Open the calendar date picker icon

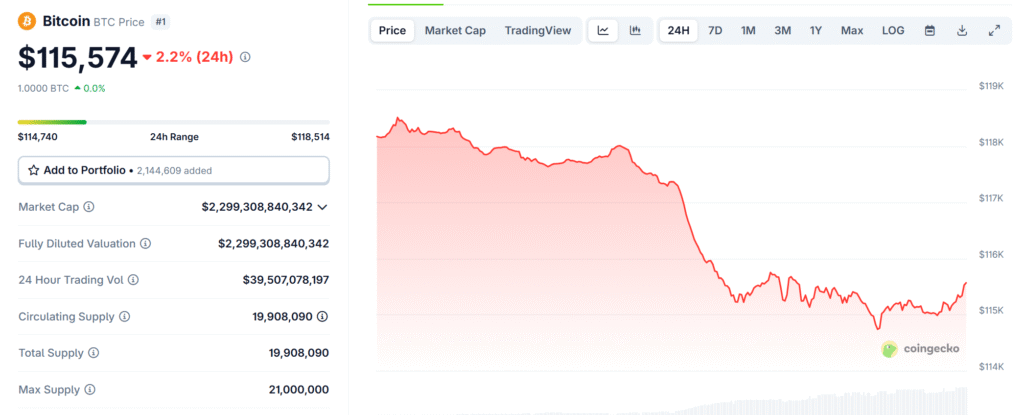(930, 31)
